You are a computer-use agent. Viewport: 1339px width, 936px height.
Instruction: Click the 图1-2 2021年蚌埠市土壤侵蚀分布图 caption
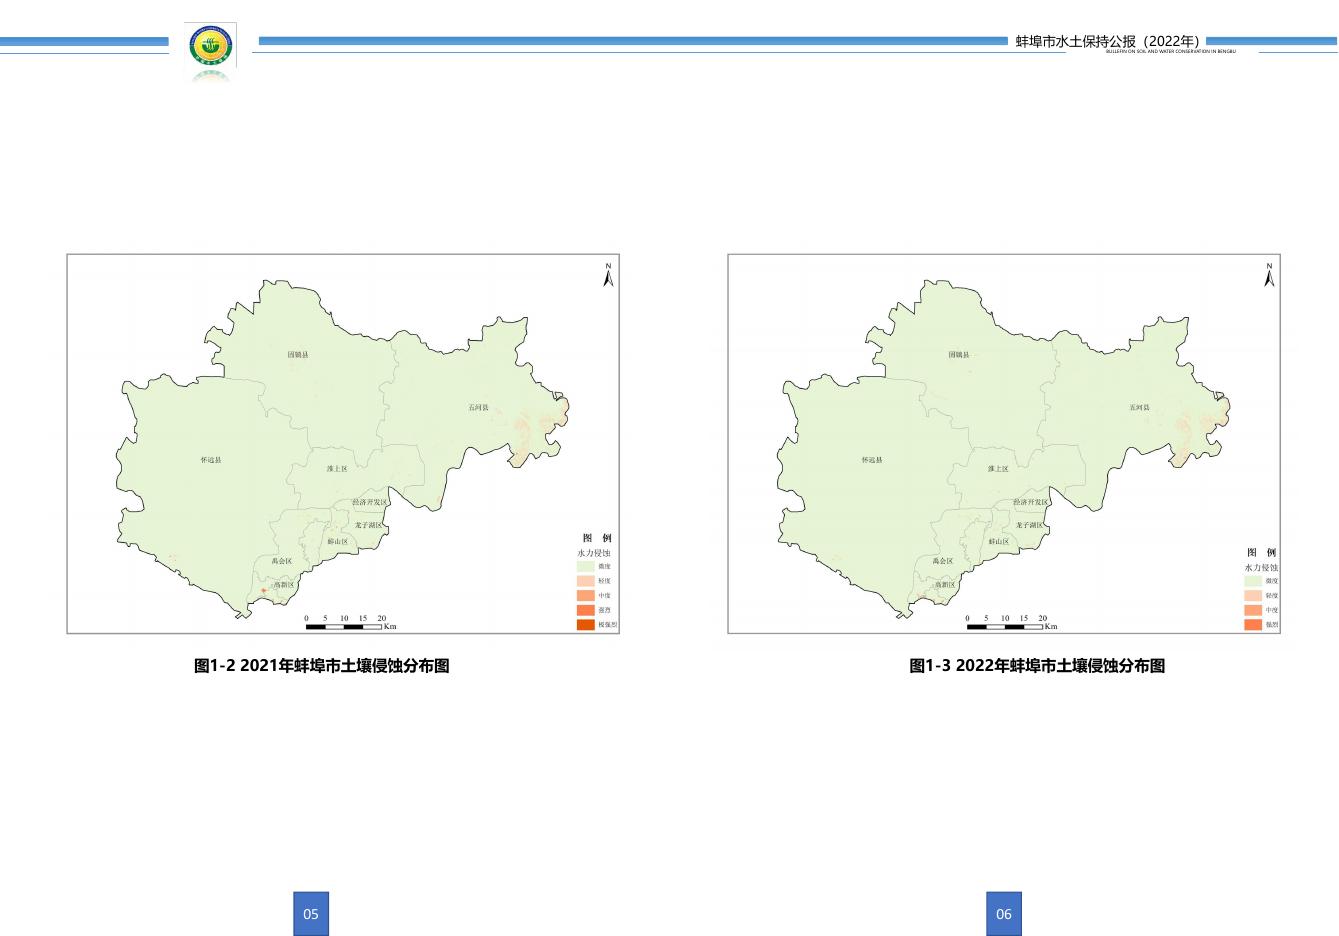pyautogui.click(x=321, y=666)
